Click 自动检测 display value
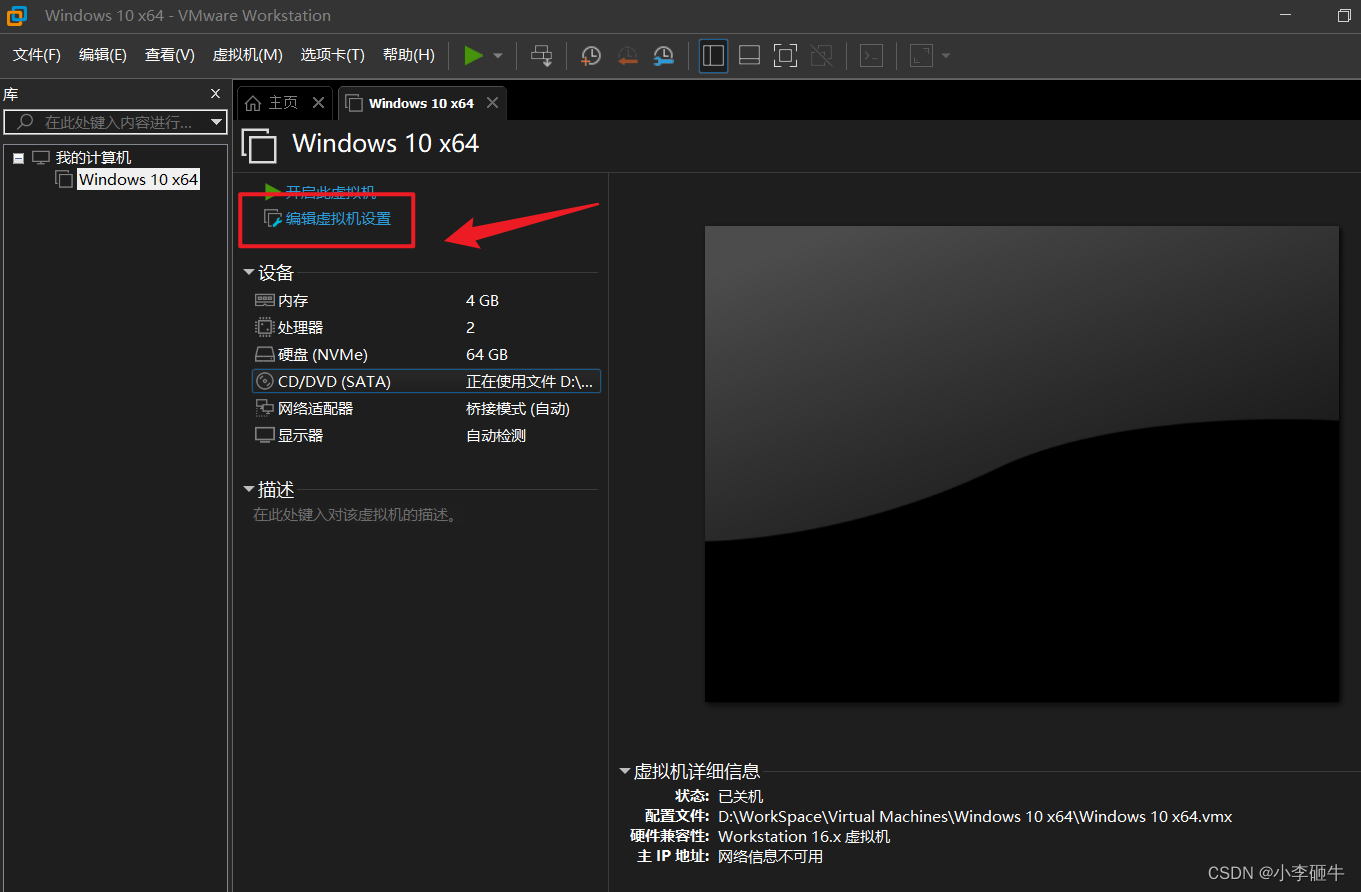Screen dimensions: 1361x892 496,435
